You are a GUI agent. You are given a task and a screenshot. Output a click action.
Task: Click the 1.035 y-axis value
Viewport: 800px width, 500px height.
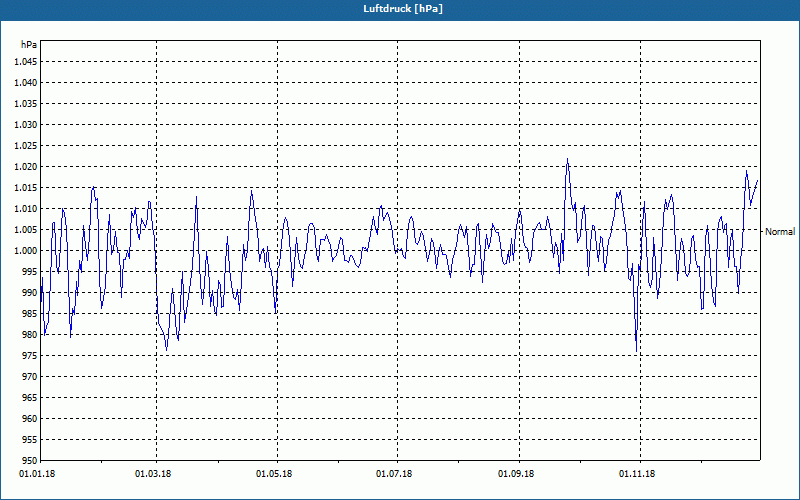(x=26, y=104)
